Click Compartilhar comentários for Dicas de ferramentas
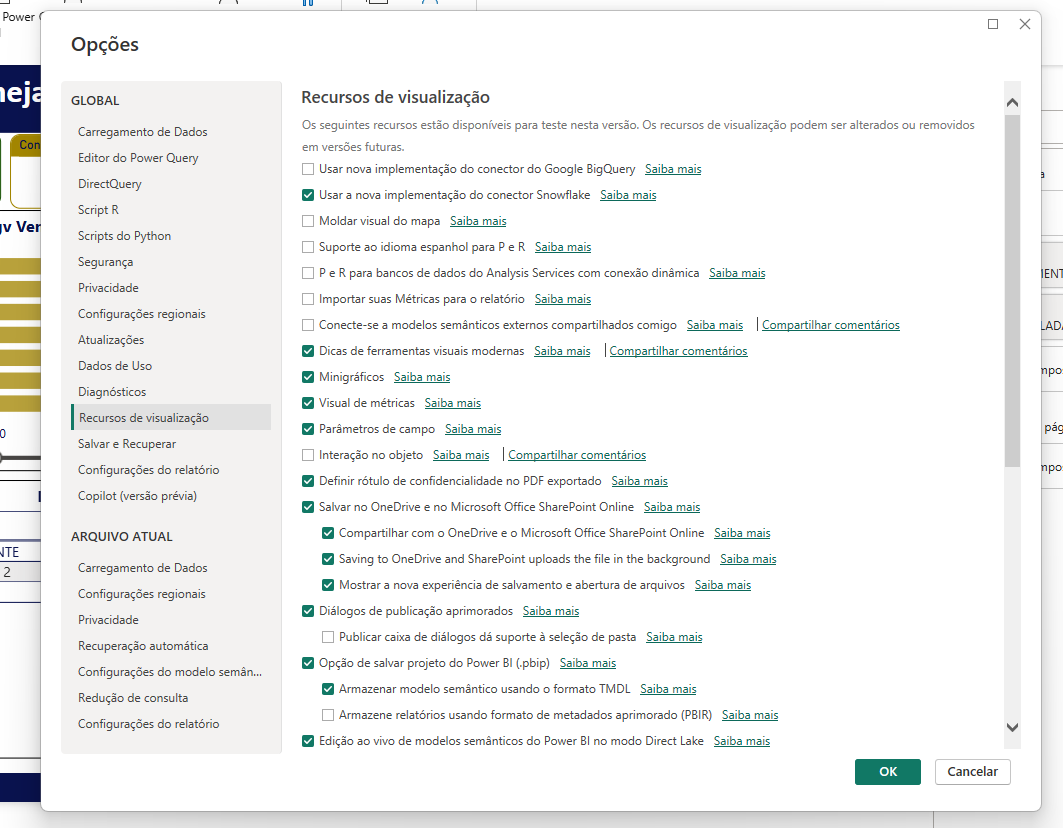The width and height of the screenshot is (1063, 828). pos(678,351)
